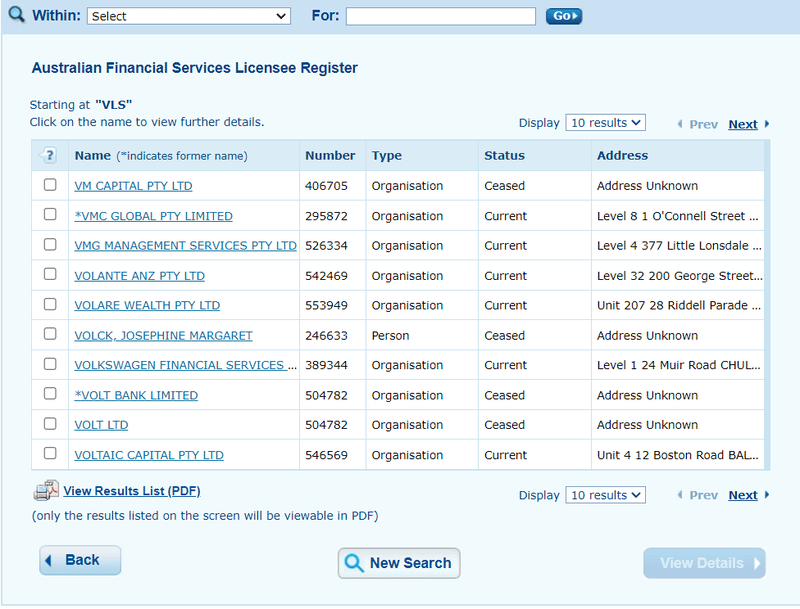Click licence number 546569
This screenshot has height=609, width=800.
(326, 455)
